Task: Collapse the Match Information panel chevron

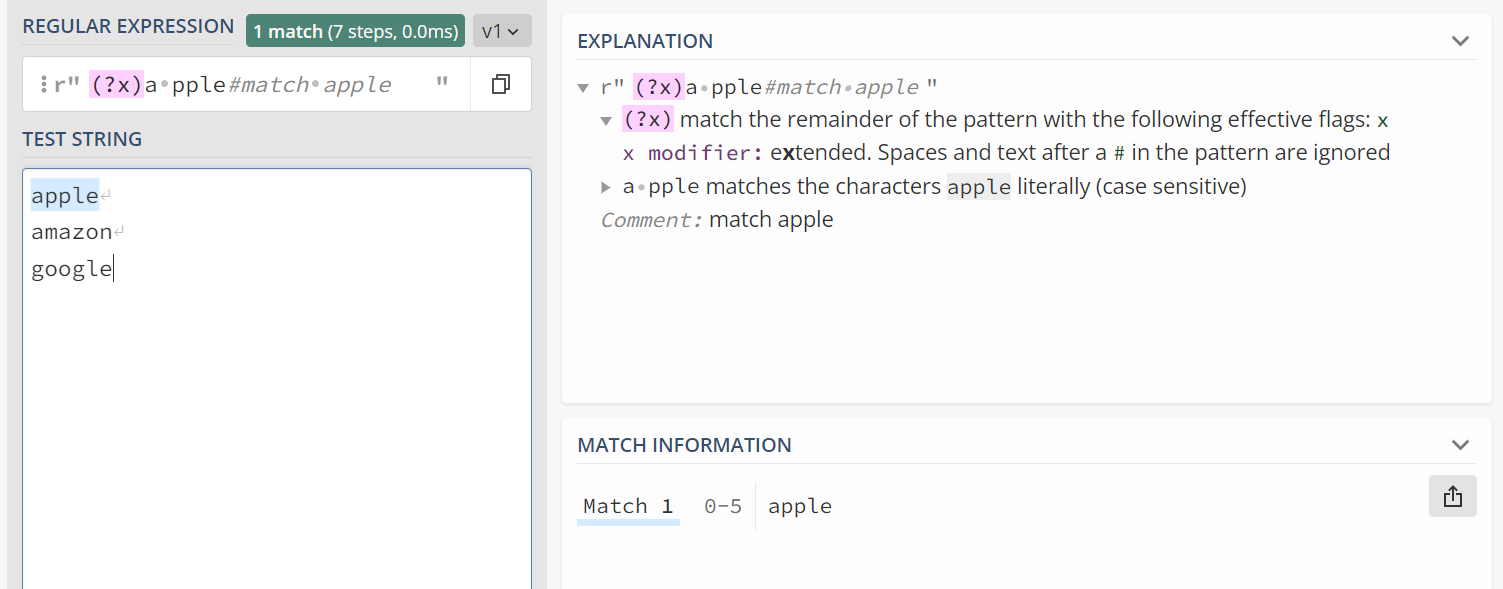Action: coord(1460,445)
